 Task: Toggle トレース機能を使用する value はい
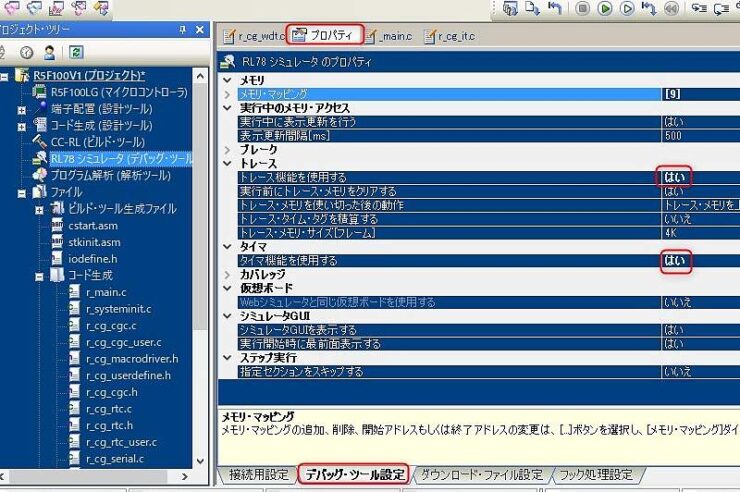coord(675,177)
